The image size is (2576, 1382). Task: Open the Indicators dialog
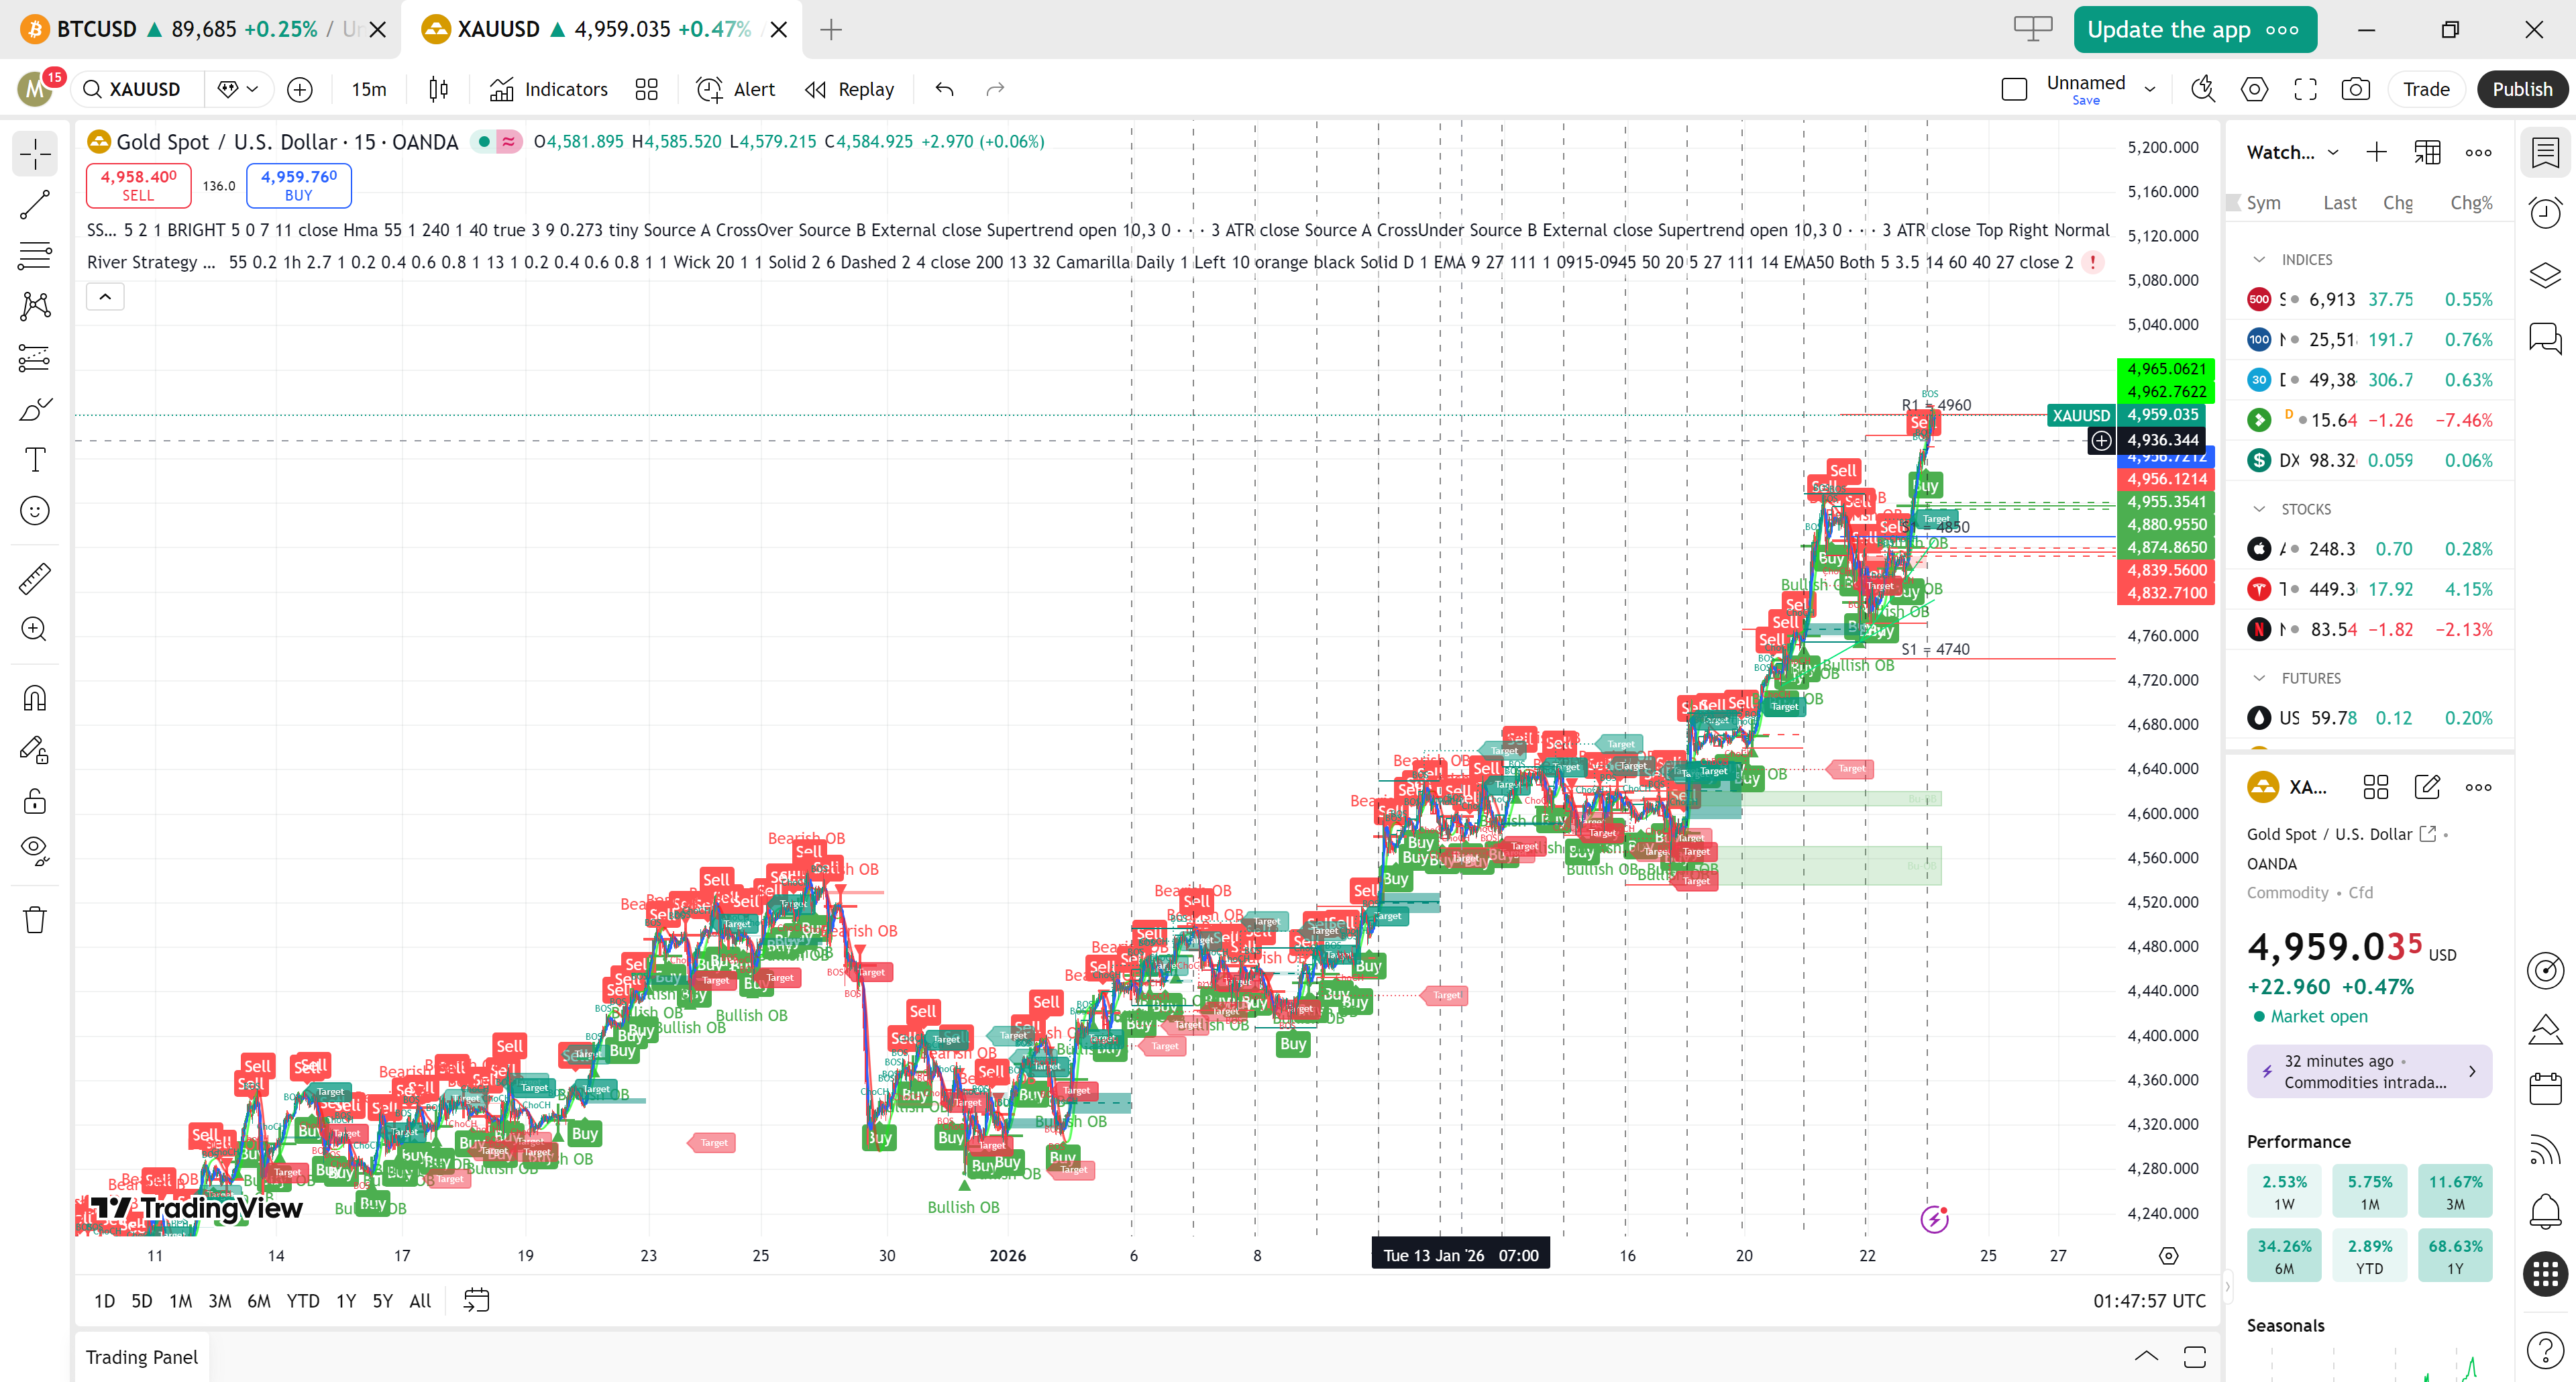548,89
